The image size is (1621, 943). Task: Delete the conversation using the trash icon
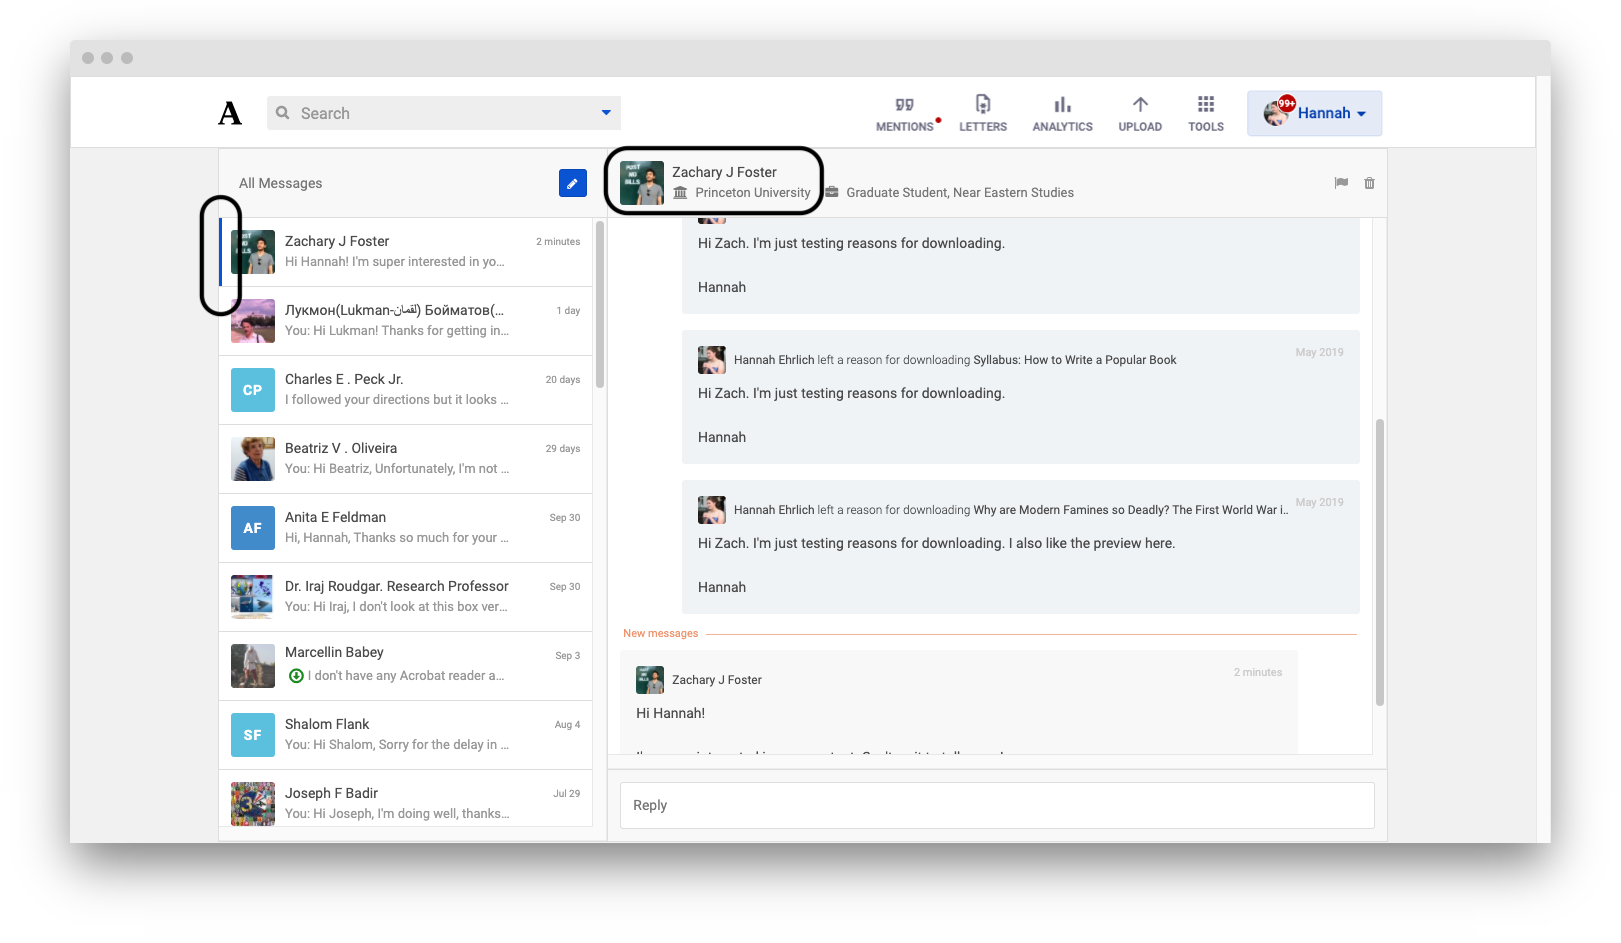click(x=1369, y=183)
